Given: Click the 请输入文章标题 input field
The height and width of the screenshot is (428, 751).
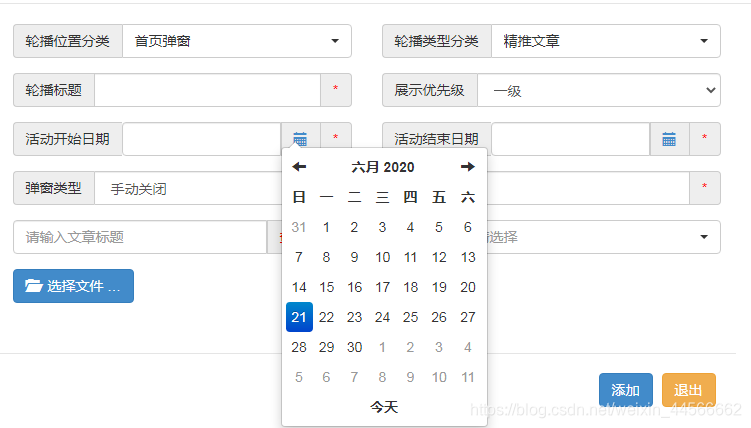Looking at the screenshot, I should coord(140,237).
